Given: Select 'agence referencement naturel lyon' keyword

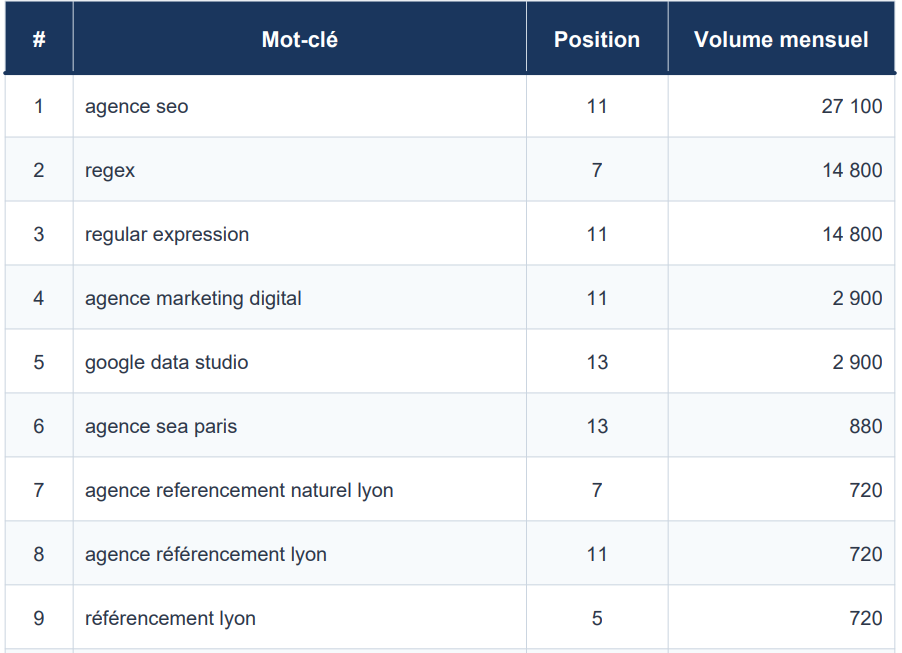Looking at the screenshot, I should pyautogui.click(x=239, y=490).
